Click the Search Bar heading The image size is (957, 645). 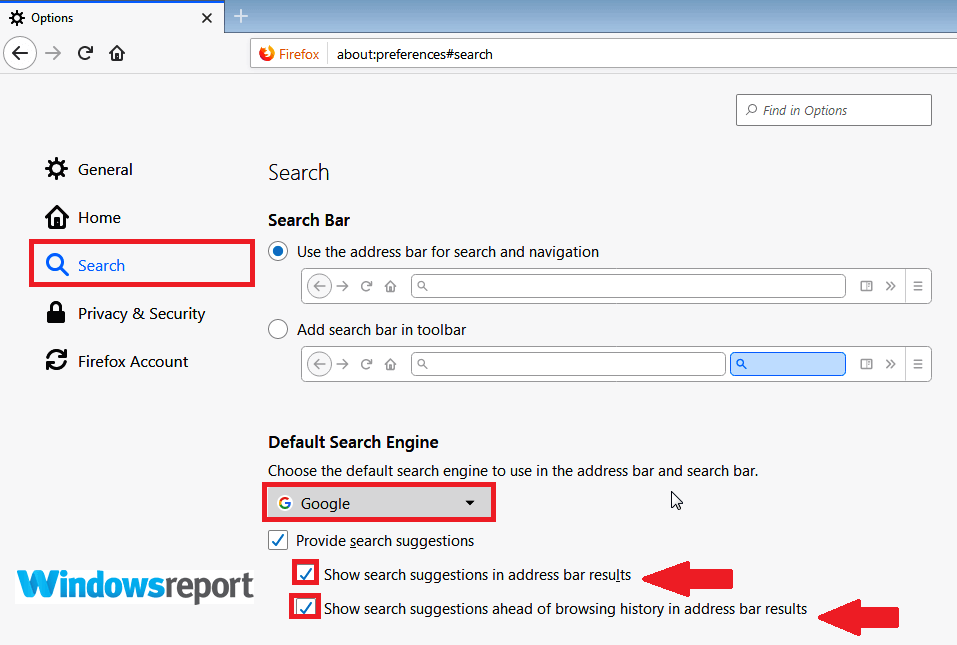pyautogui.click(x=309, y=220)
